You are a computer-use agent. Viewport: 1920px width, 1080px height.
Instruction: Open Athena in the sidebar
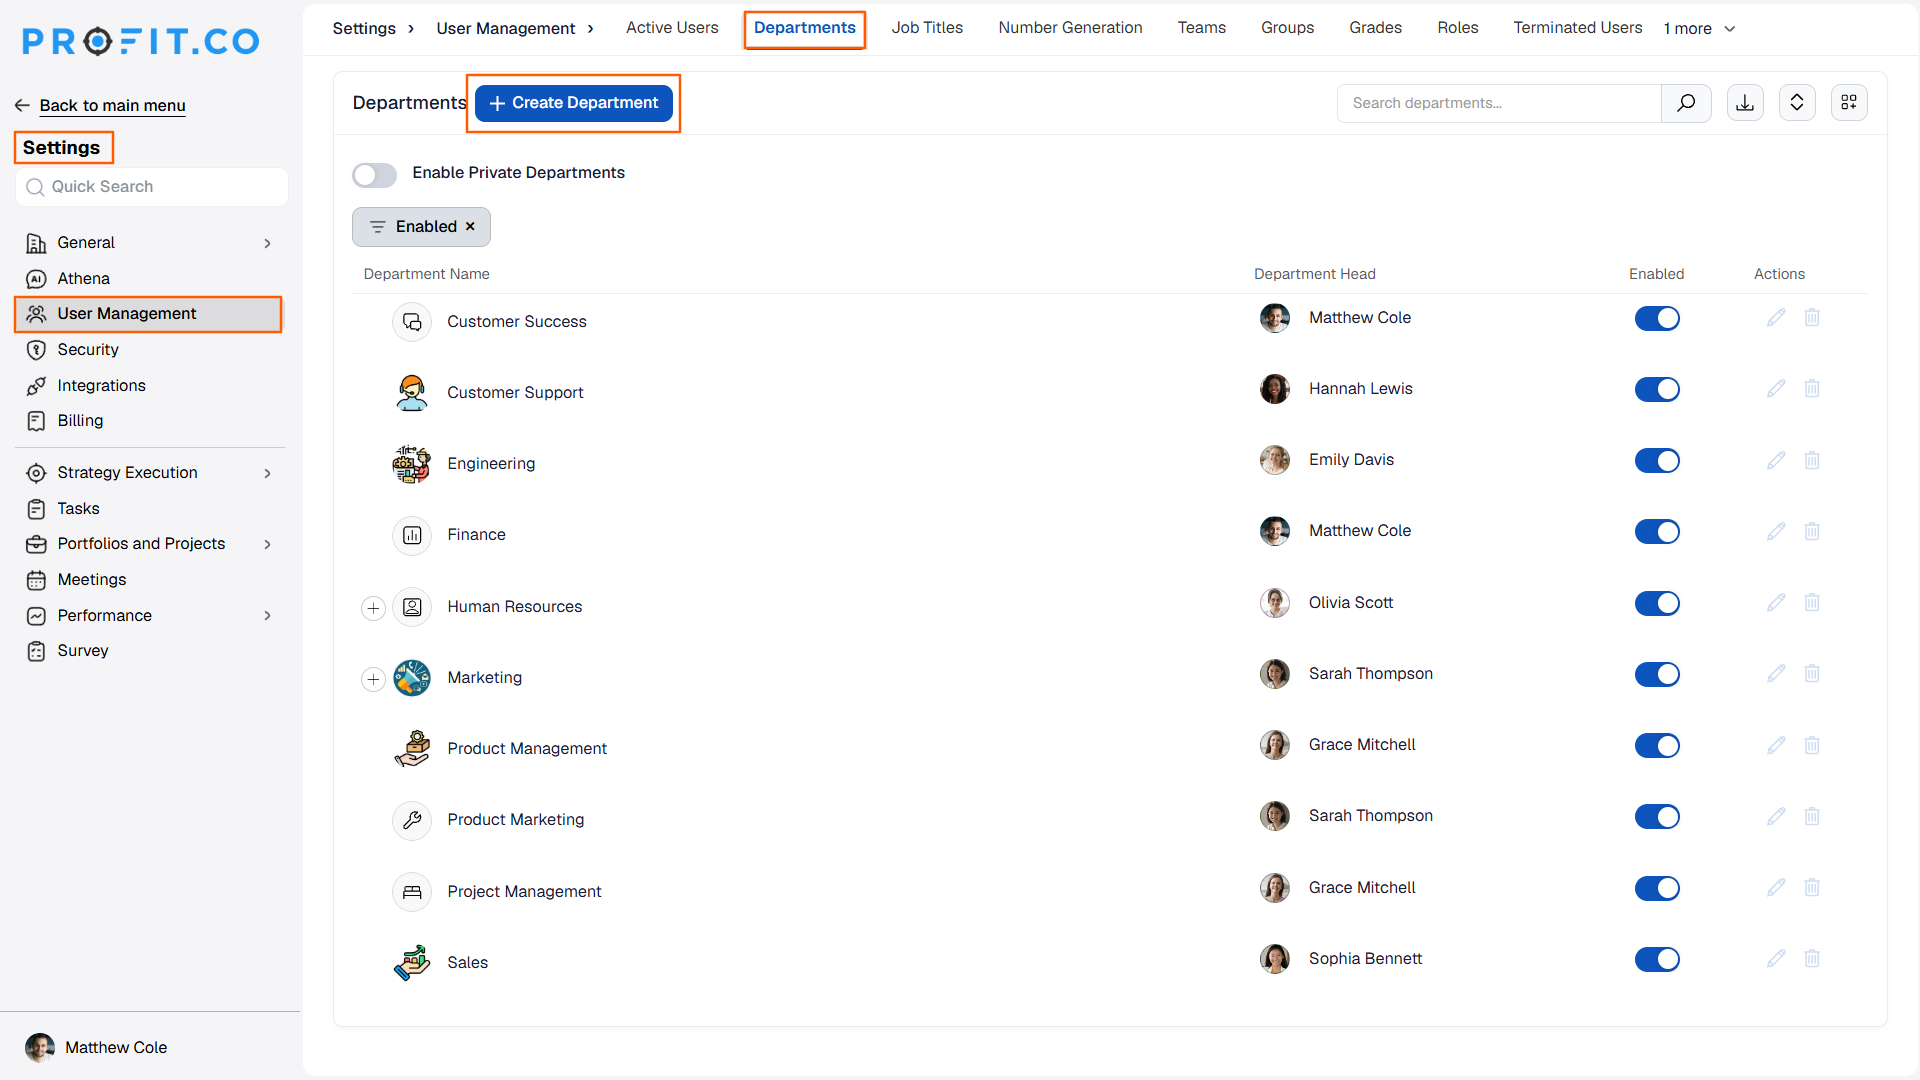coord(83,278)
